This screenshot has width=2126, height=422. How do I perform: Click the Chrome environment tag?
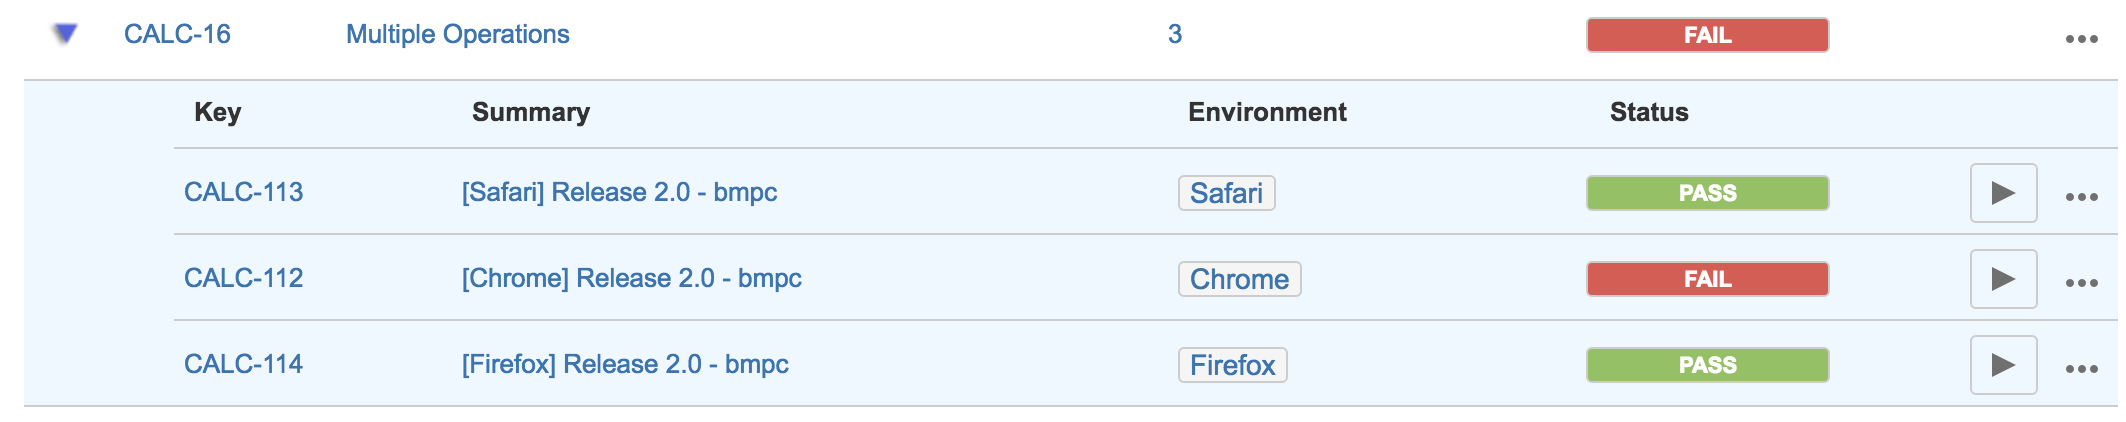coord(1239,279)
